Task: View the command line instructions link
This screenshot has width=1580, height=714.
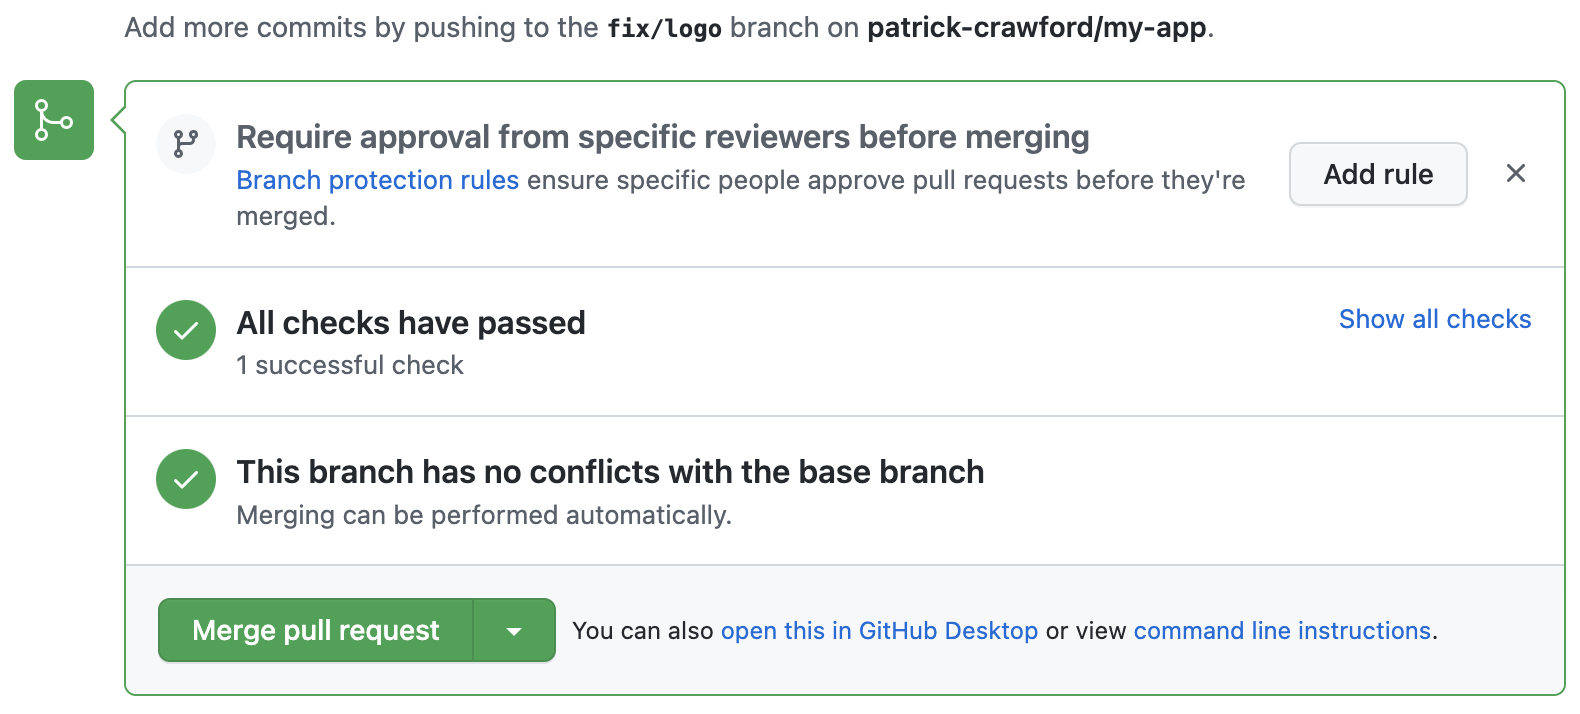Action: 1282,631
